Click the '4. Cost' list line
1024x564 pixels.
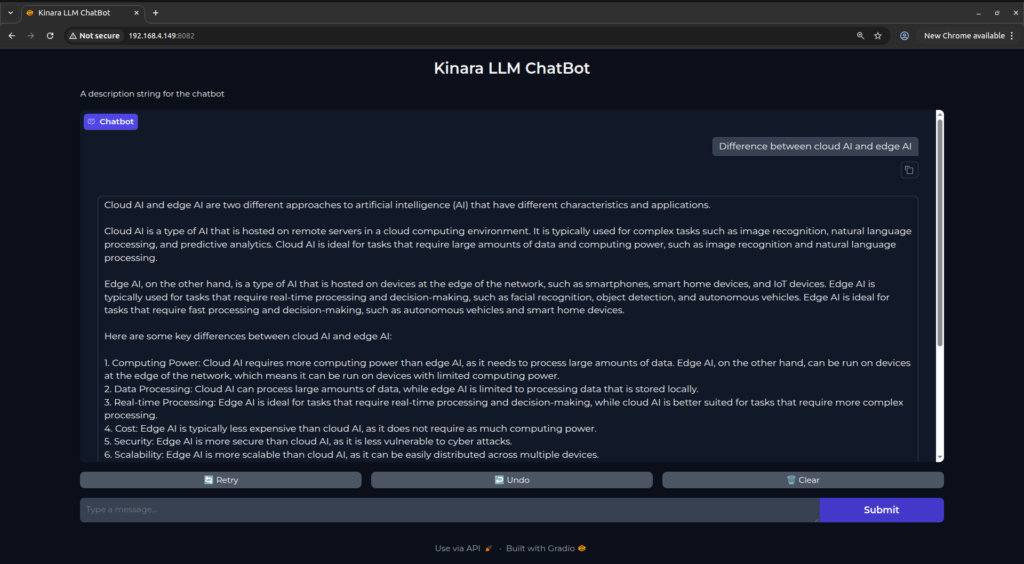(350, 429)
